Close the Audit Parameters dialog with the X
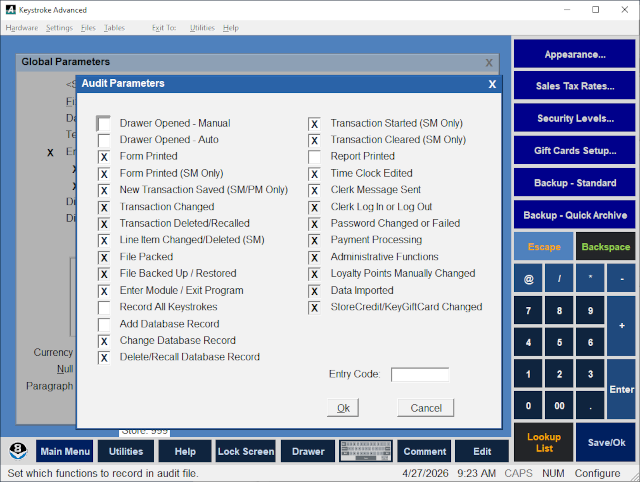Screen dimensions: 640x482 [x=492, y=84]
